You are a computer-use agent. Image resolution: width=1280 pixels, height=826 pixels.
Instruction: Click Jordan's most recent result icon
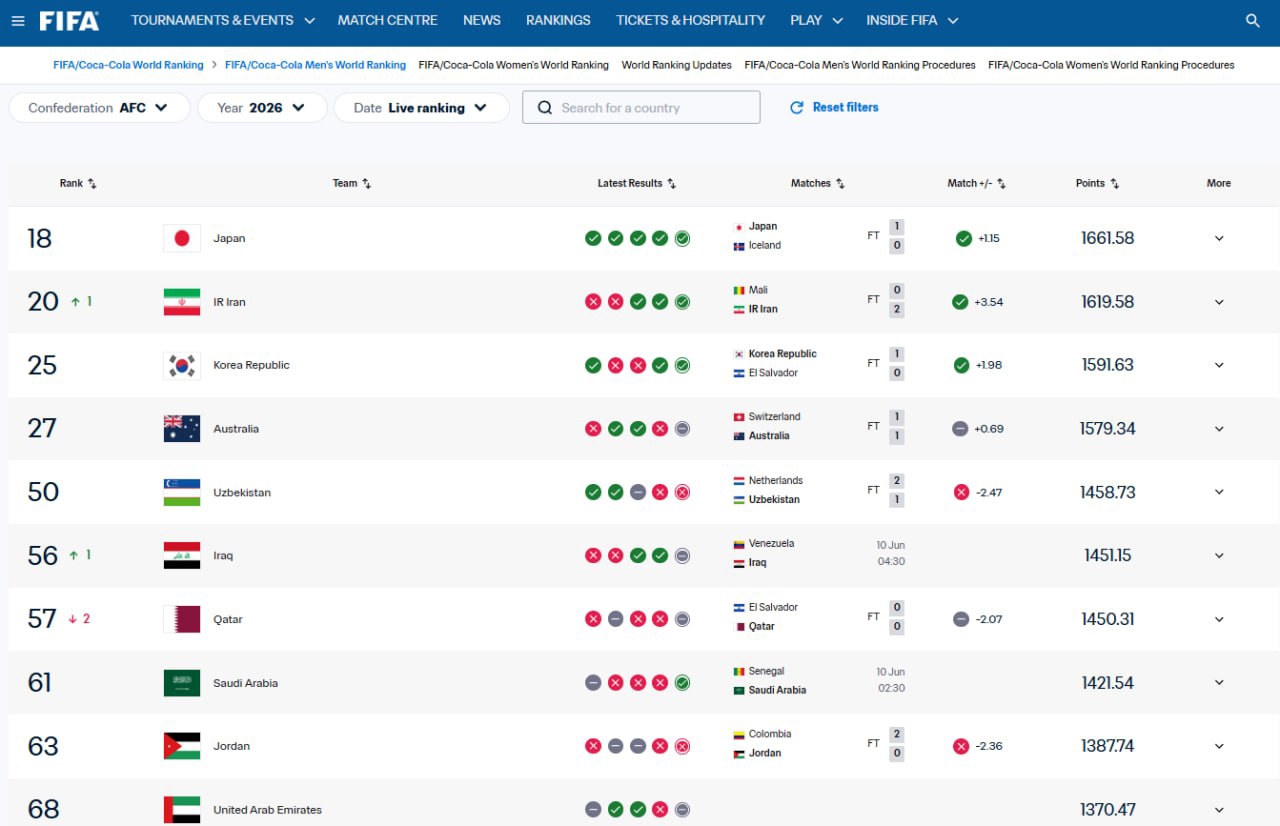(682, 746)
